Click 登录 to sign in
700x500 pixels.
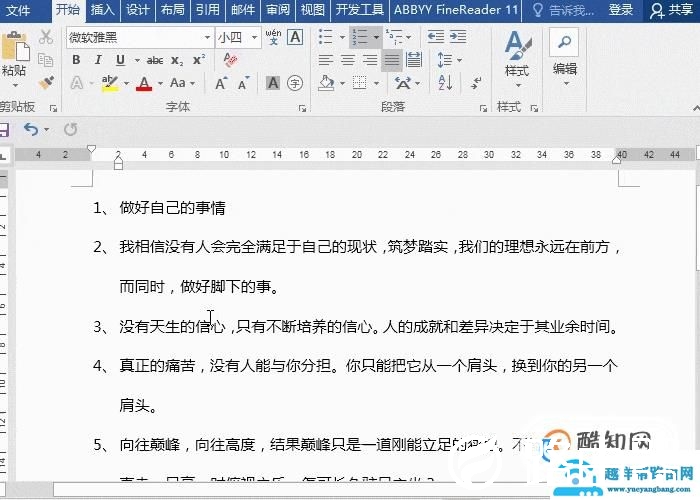621,10
